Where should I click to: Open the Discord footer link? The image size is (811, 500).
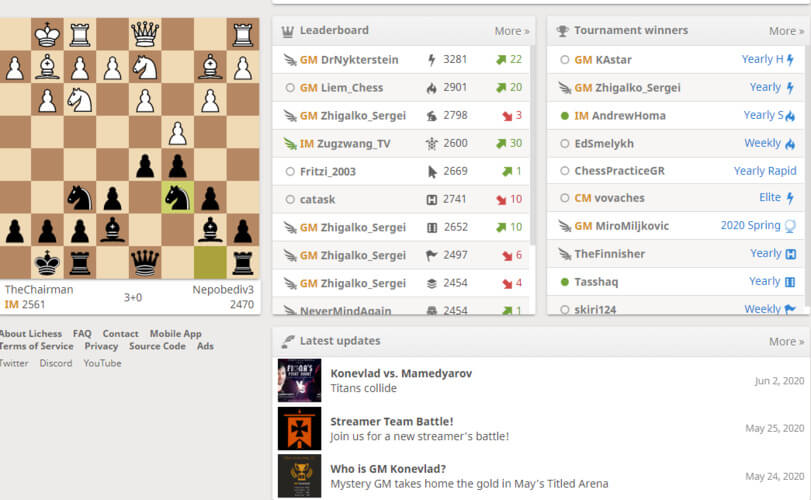tap(56, 363)
